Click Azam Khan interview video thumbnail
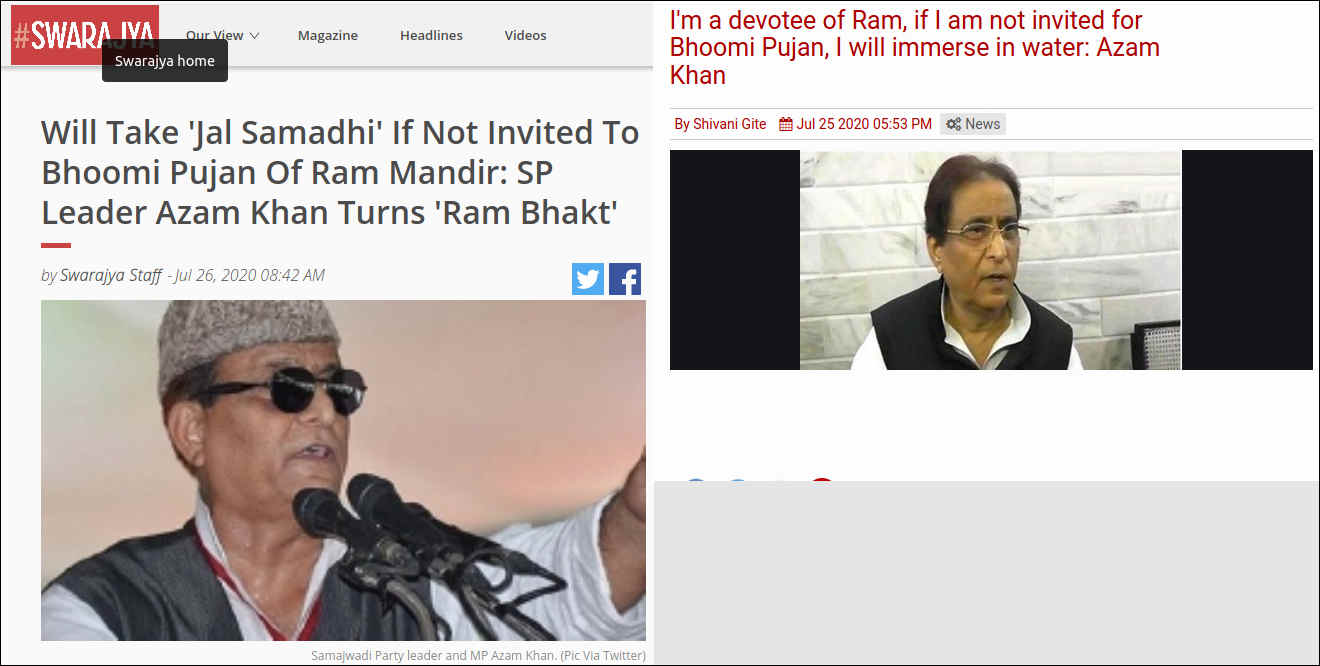The height and width of the screenshot is (666, 1320). point(991,260)
